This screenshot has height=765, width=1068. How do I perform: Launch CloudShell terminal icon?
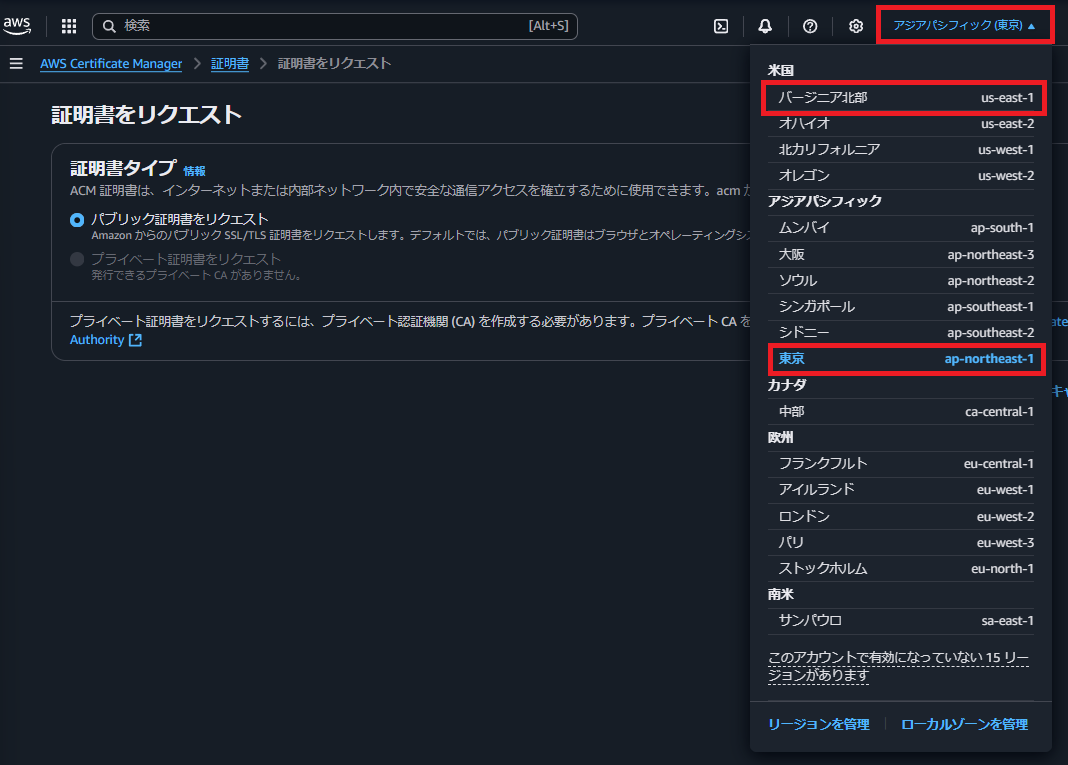tap(721, 26)
